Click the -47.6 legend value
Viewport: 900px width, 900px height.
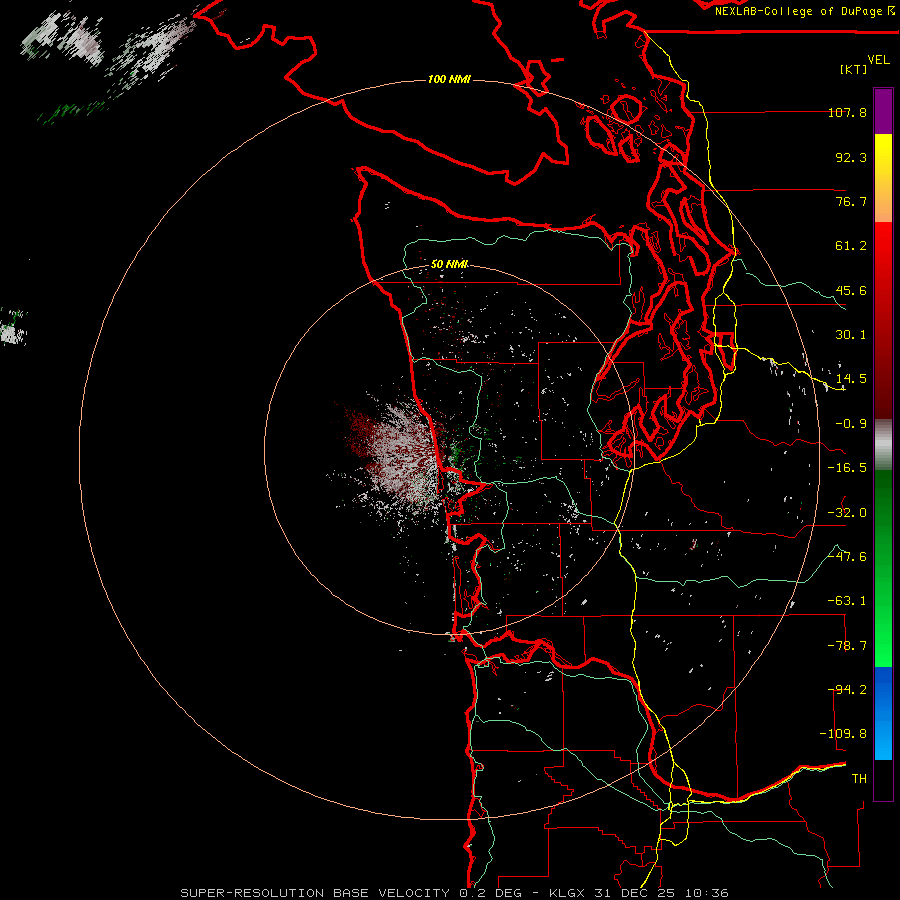click(847, 557)
